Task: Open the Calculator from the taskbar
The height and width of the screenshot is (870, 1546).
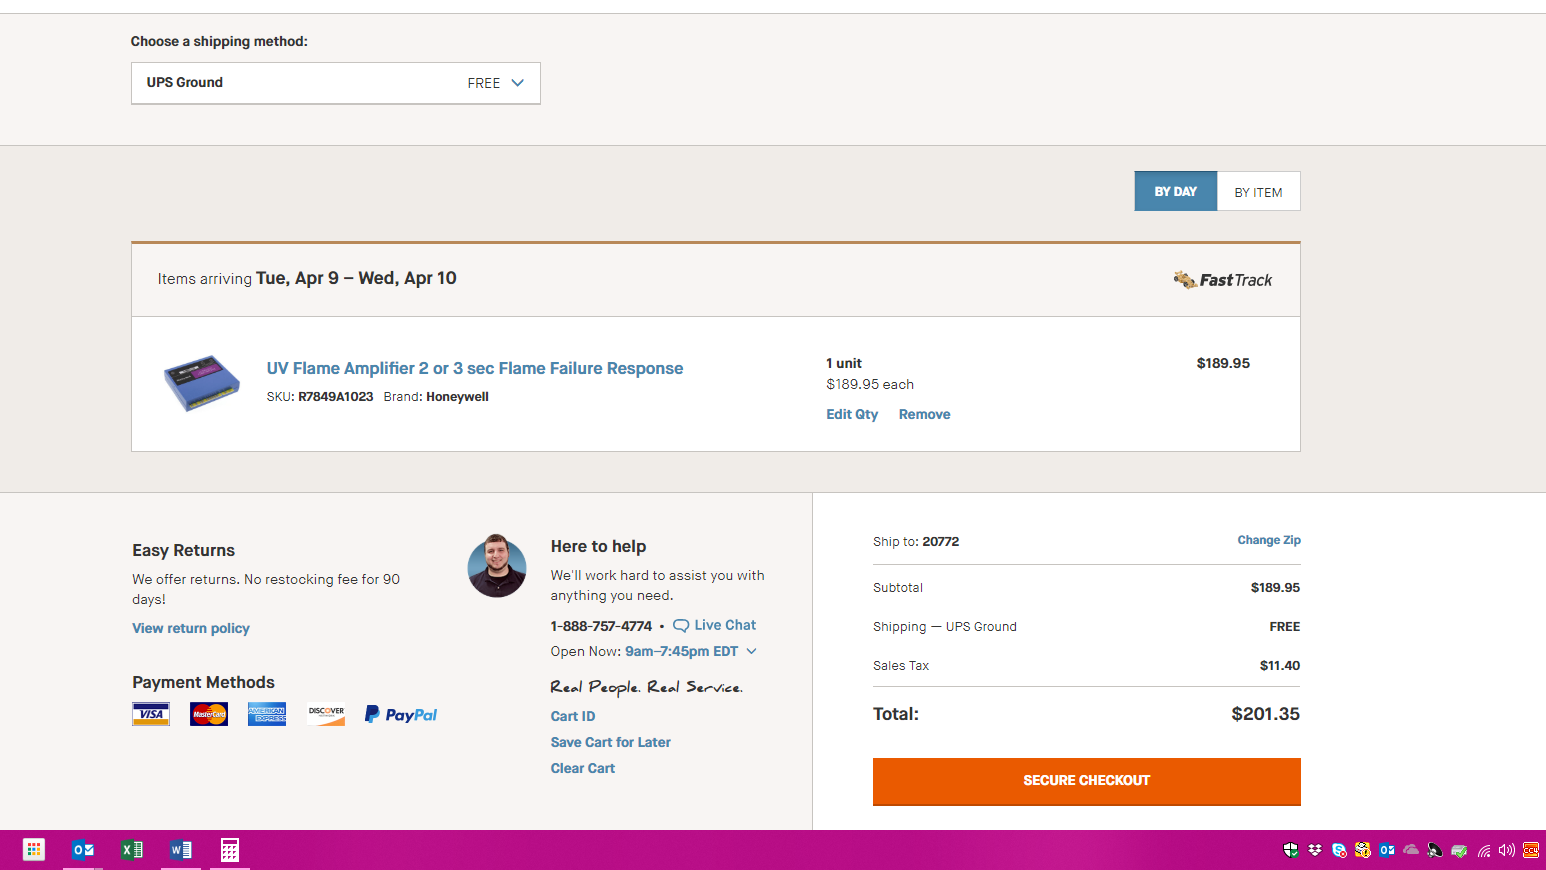Action: pyautogui.click(x=230, y=850)
